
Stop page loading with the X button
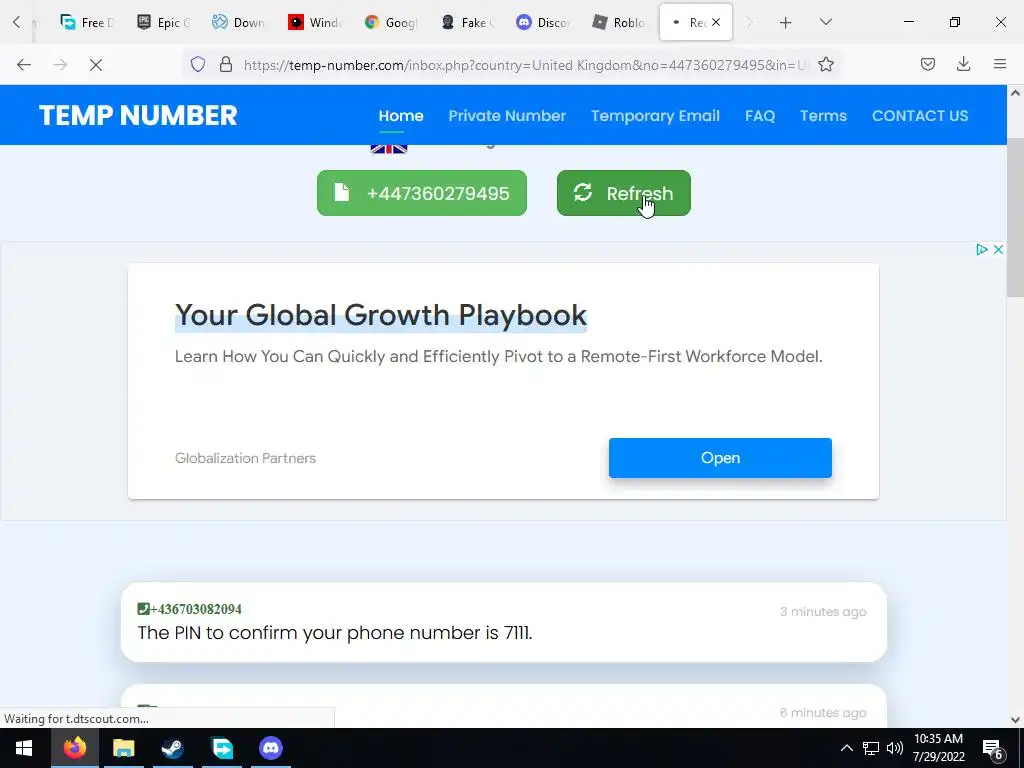tap(96, 65)
